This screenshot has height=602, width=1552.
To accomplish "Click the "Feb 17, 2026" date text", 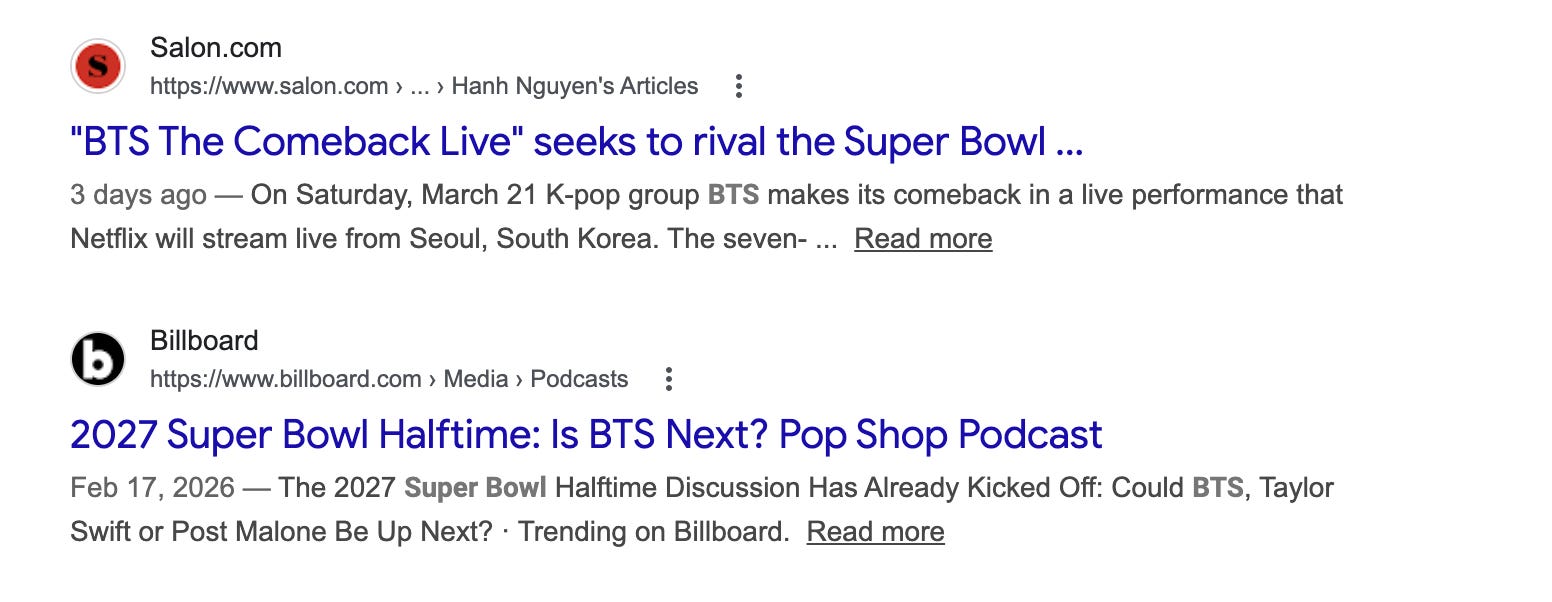I will [x=152, y=487].
